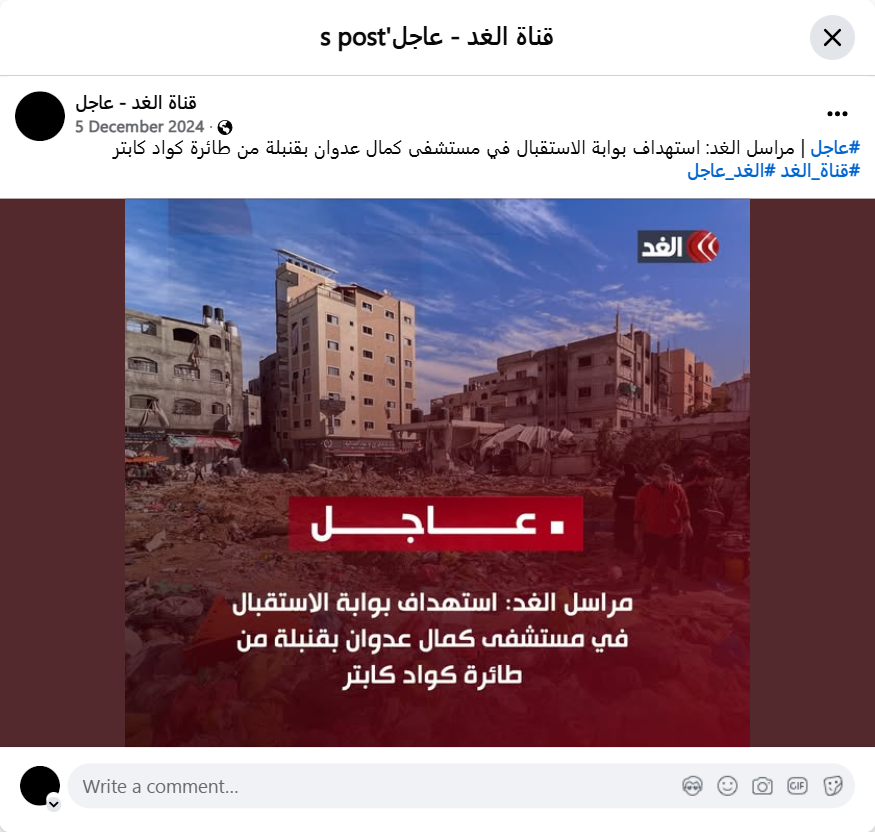The width and height of the screenshot is (875, 832).
Task: Open the #قناة_الغد hashtag
Action: click(x=820, y=171)
